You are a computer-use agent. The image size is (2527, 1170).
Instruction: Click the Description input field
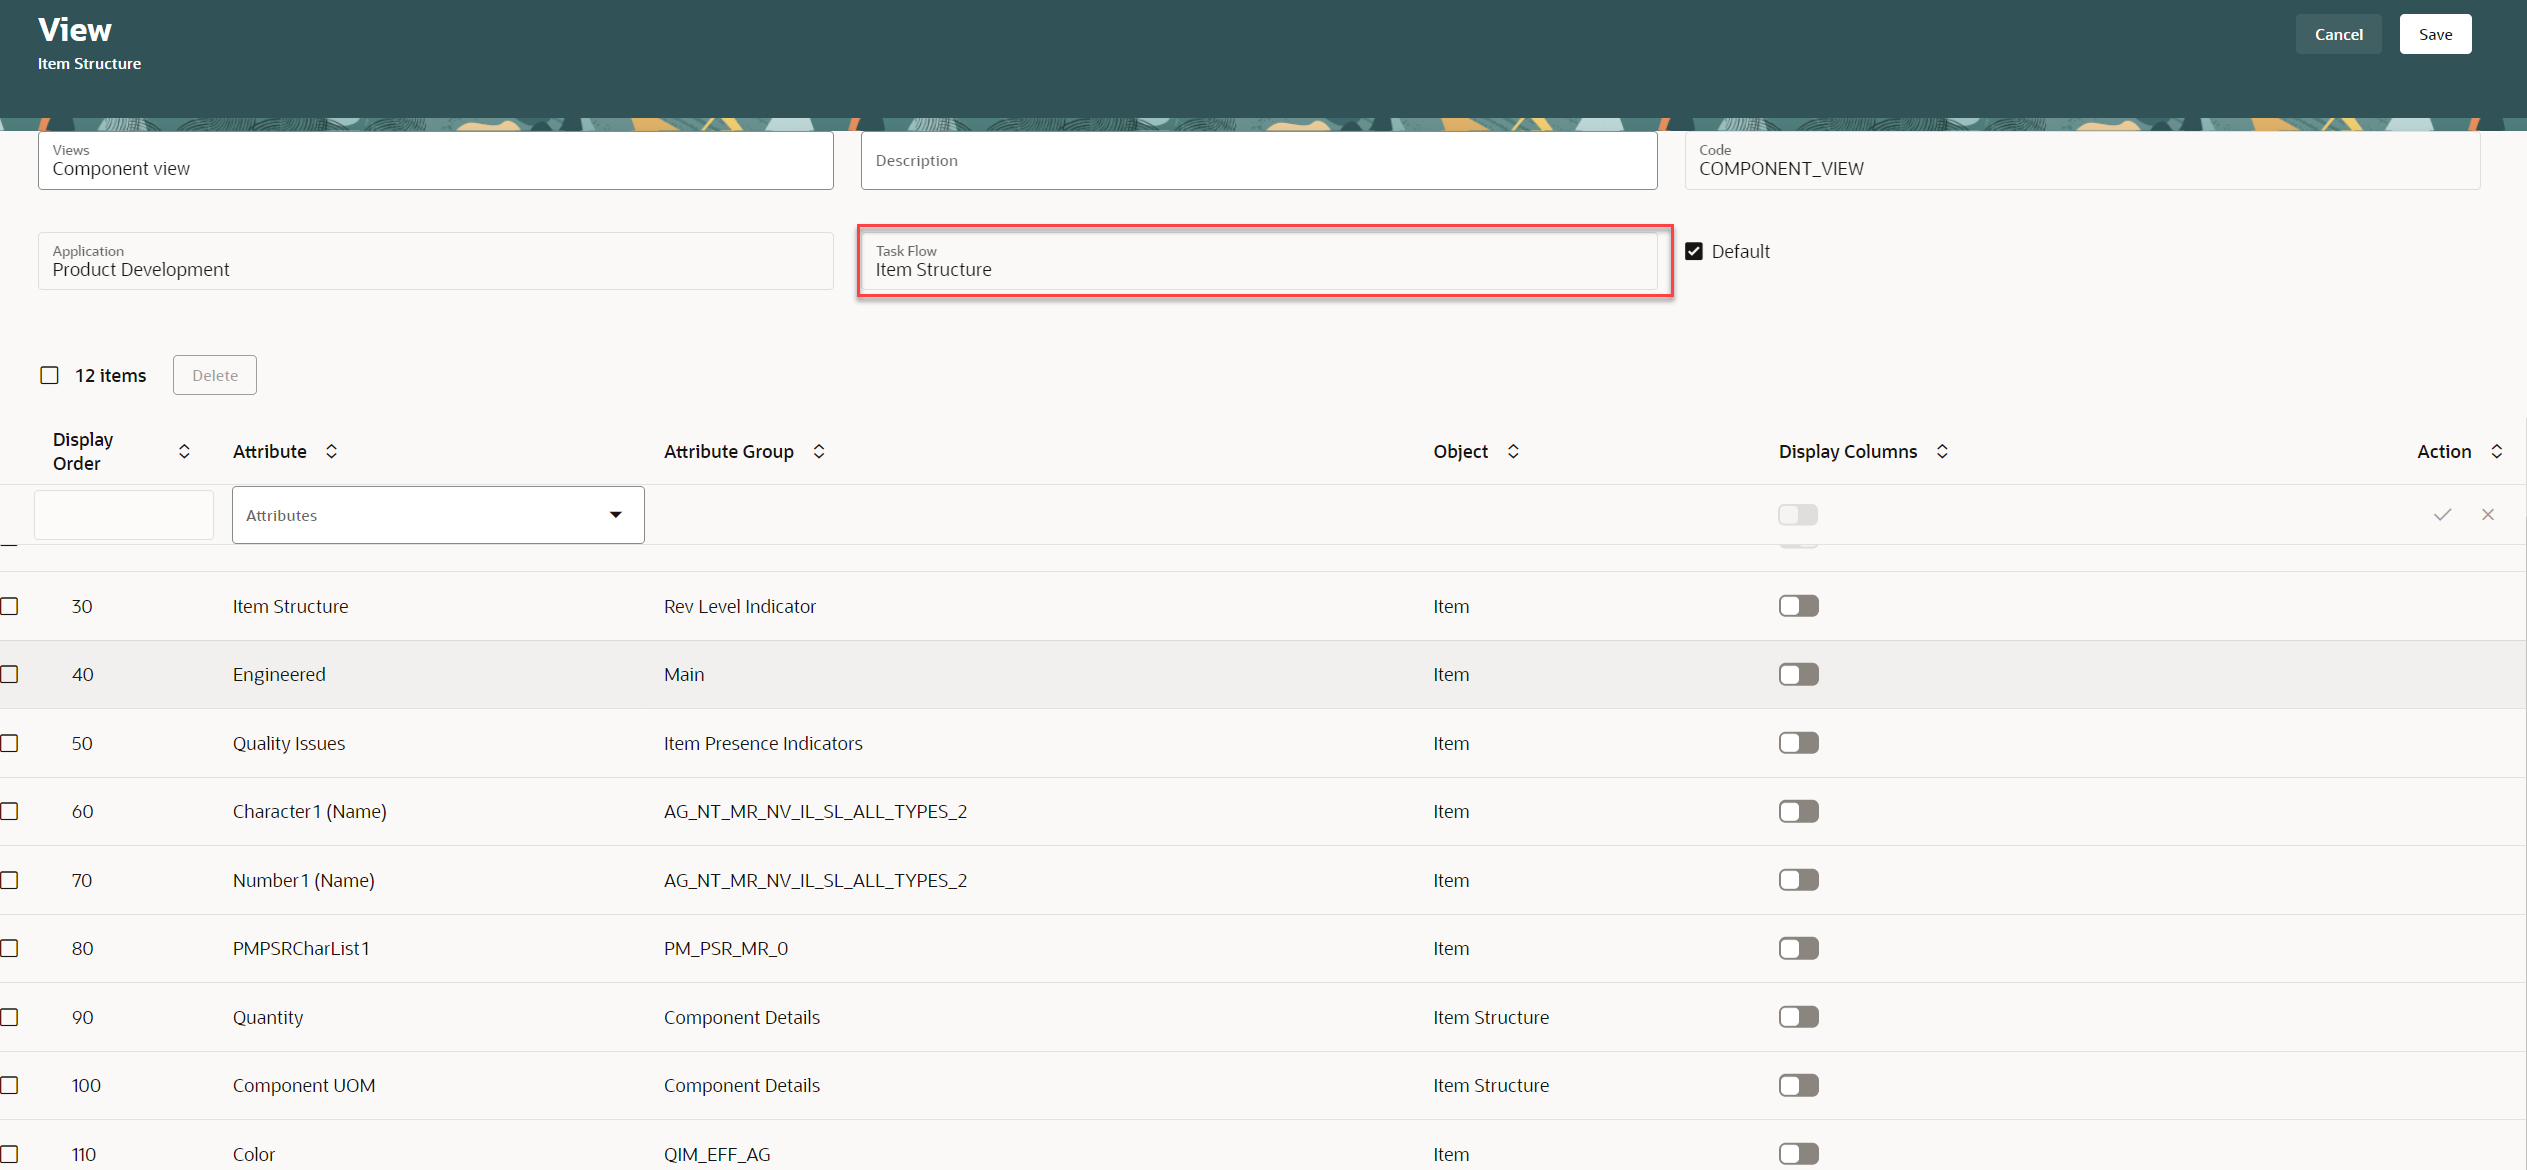pyautogui.click(x=1258, y=160)
